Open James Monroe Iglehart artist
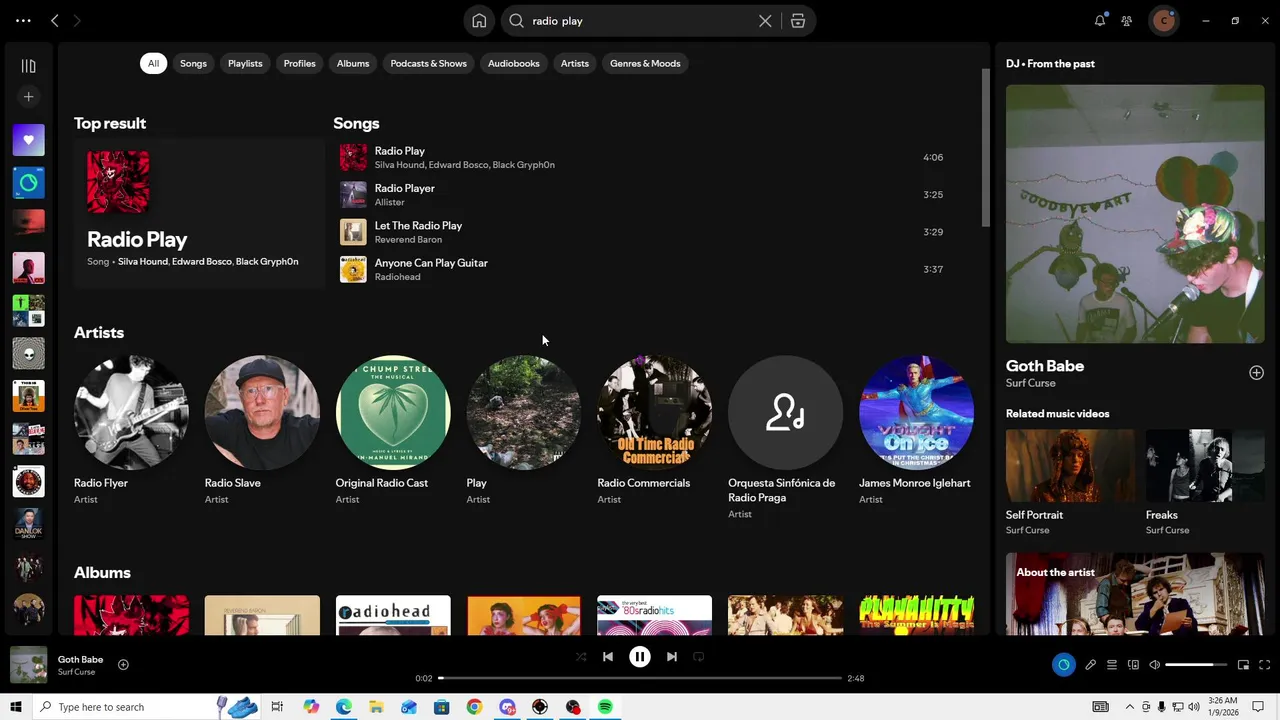 tap(916, 431)
